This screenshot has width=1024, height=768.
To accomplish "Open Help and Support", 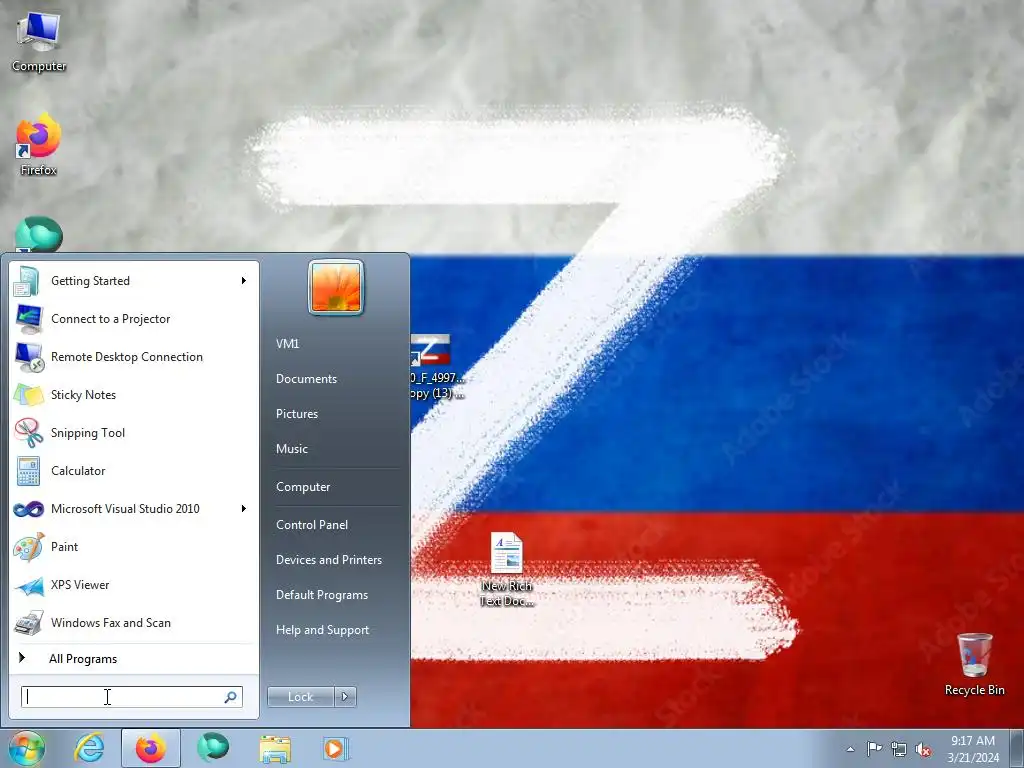I will (x=323, y=630).
